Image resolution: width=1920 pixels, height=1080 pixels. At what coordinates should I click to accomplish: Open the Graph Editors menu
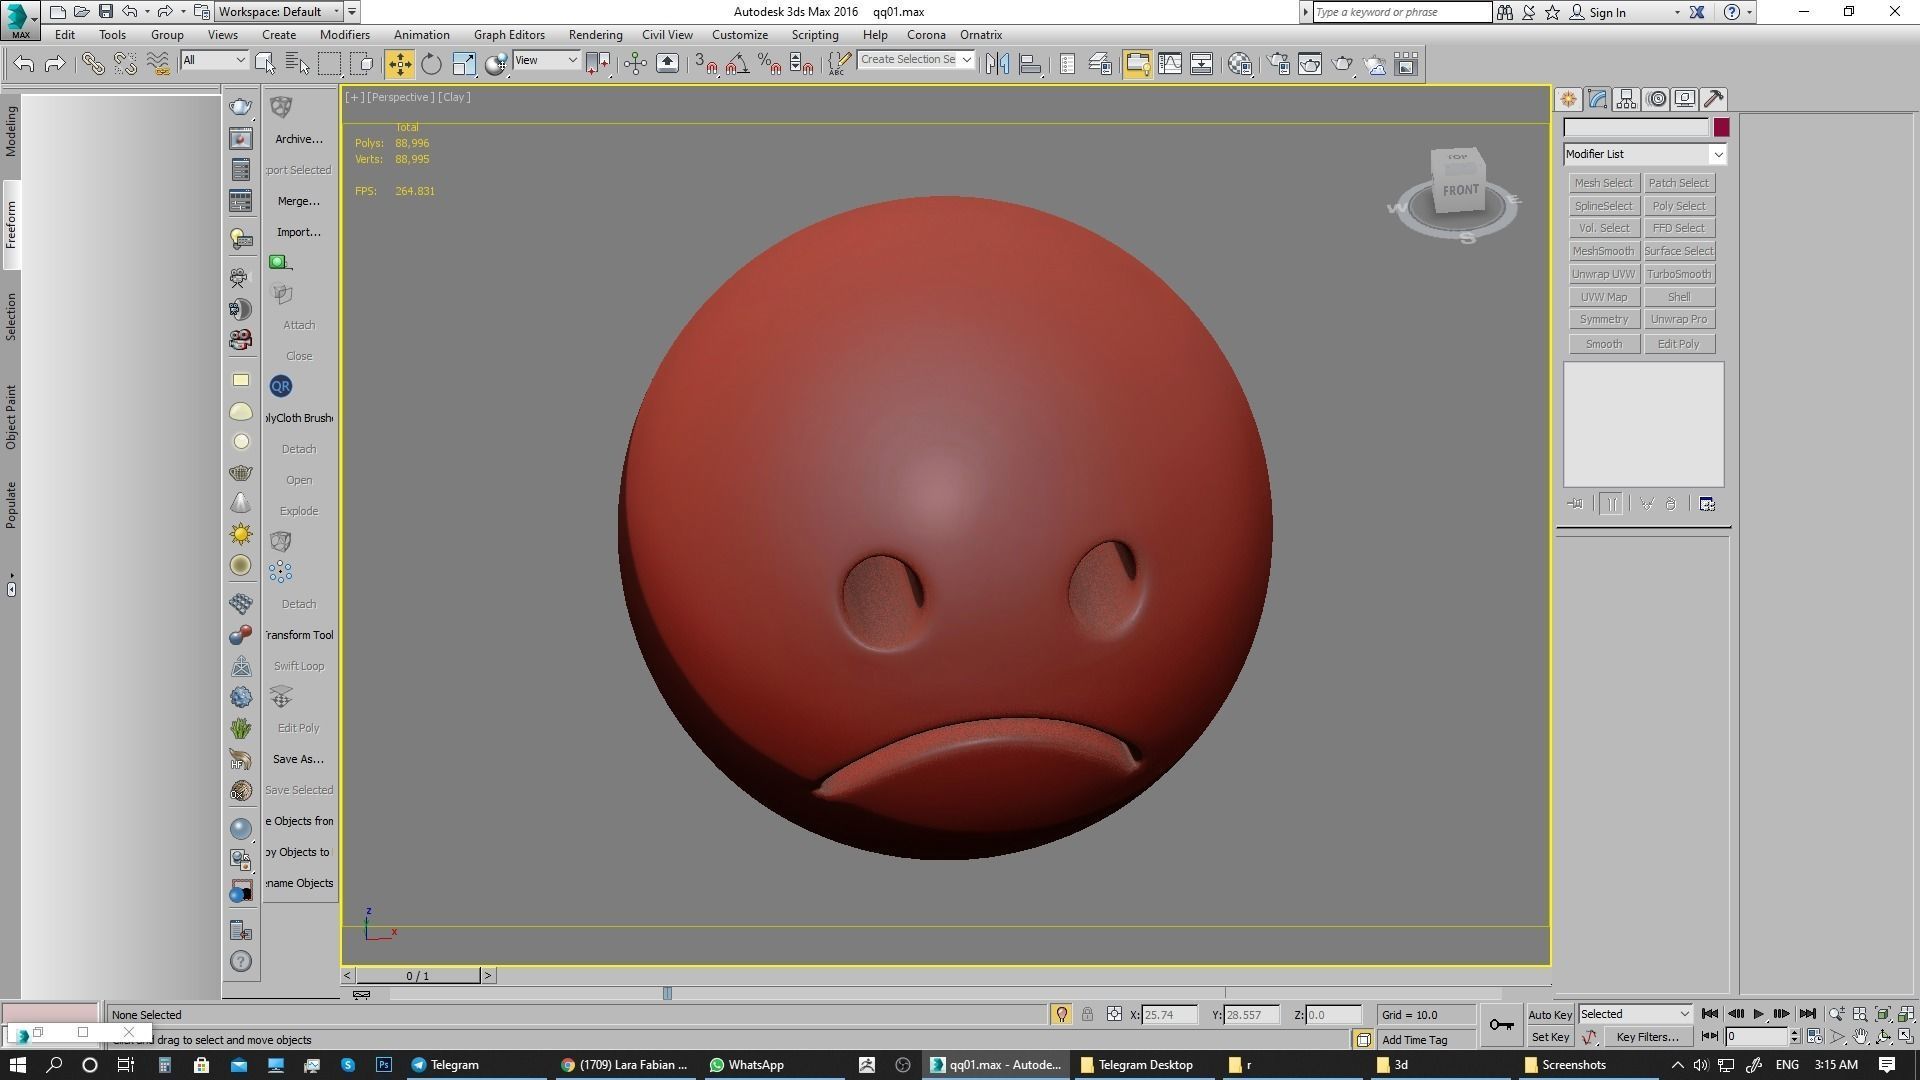point(509,35)
